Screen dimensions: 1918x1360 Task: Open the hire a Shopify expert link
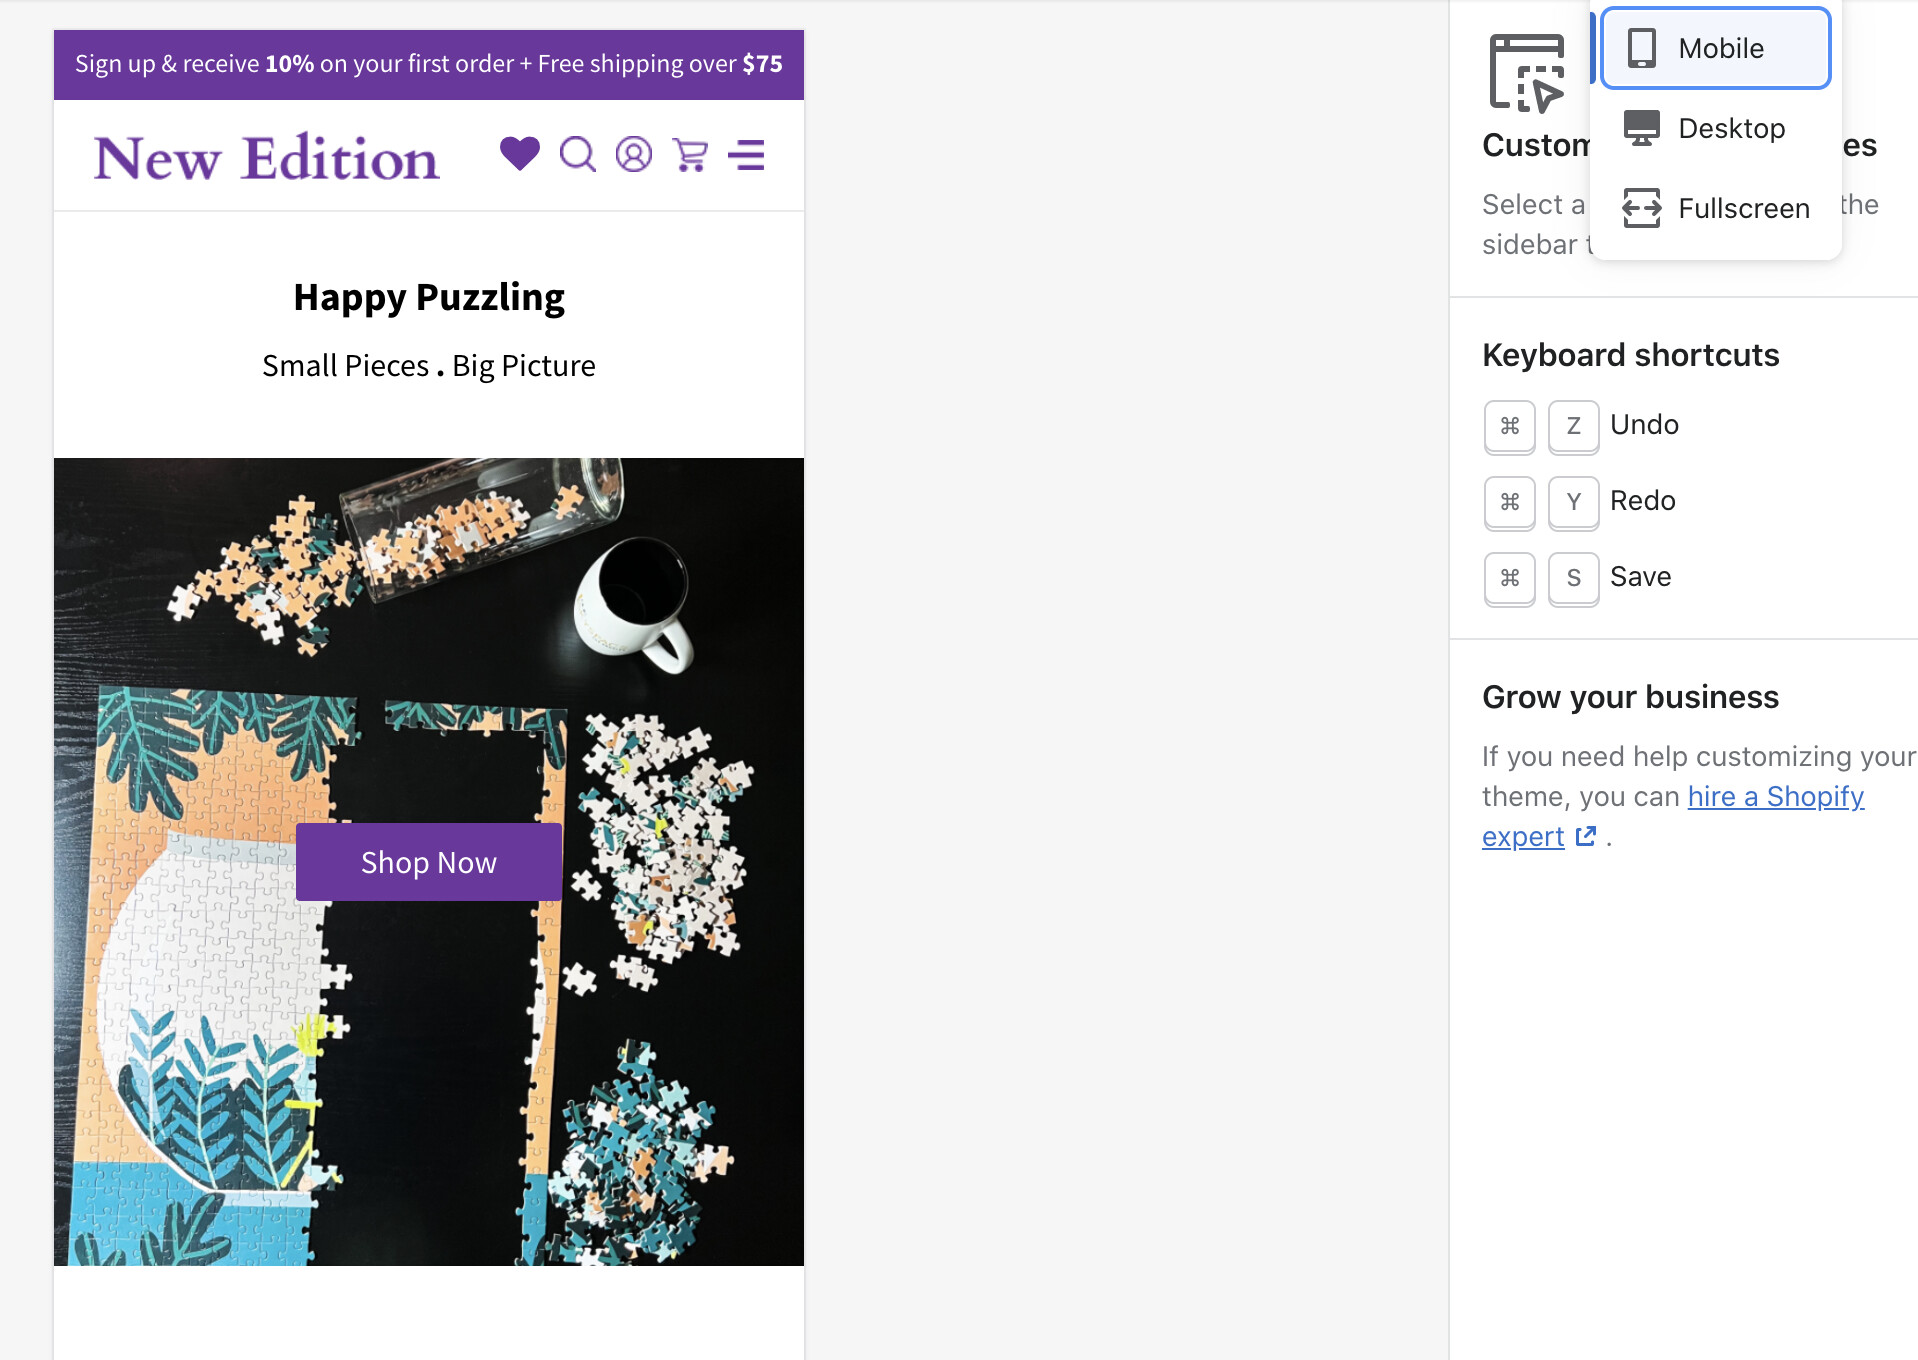[x=1775, y=796]
